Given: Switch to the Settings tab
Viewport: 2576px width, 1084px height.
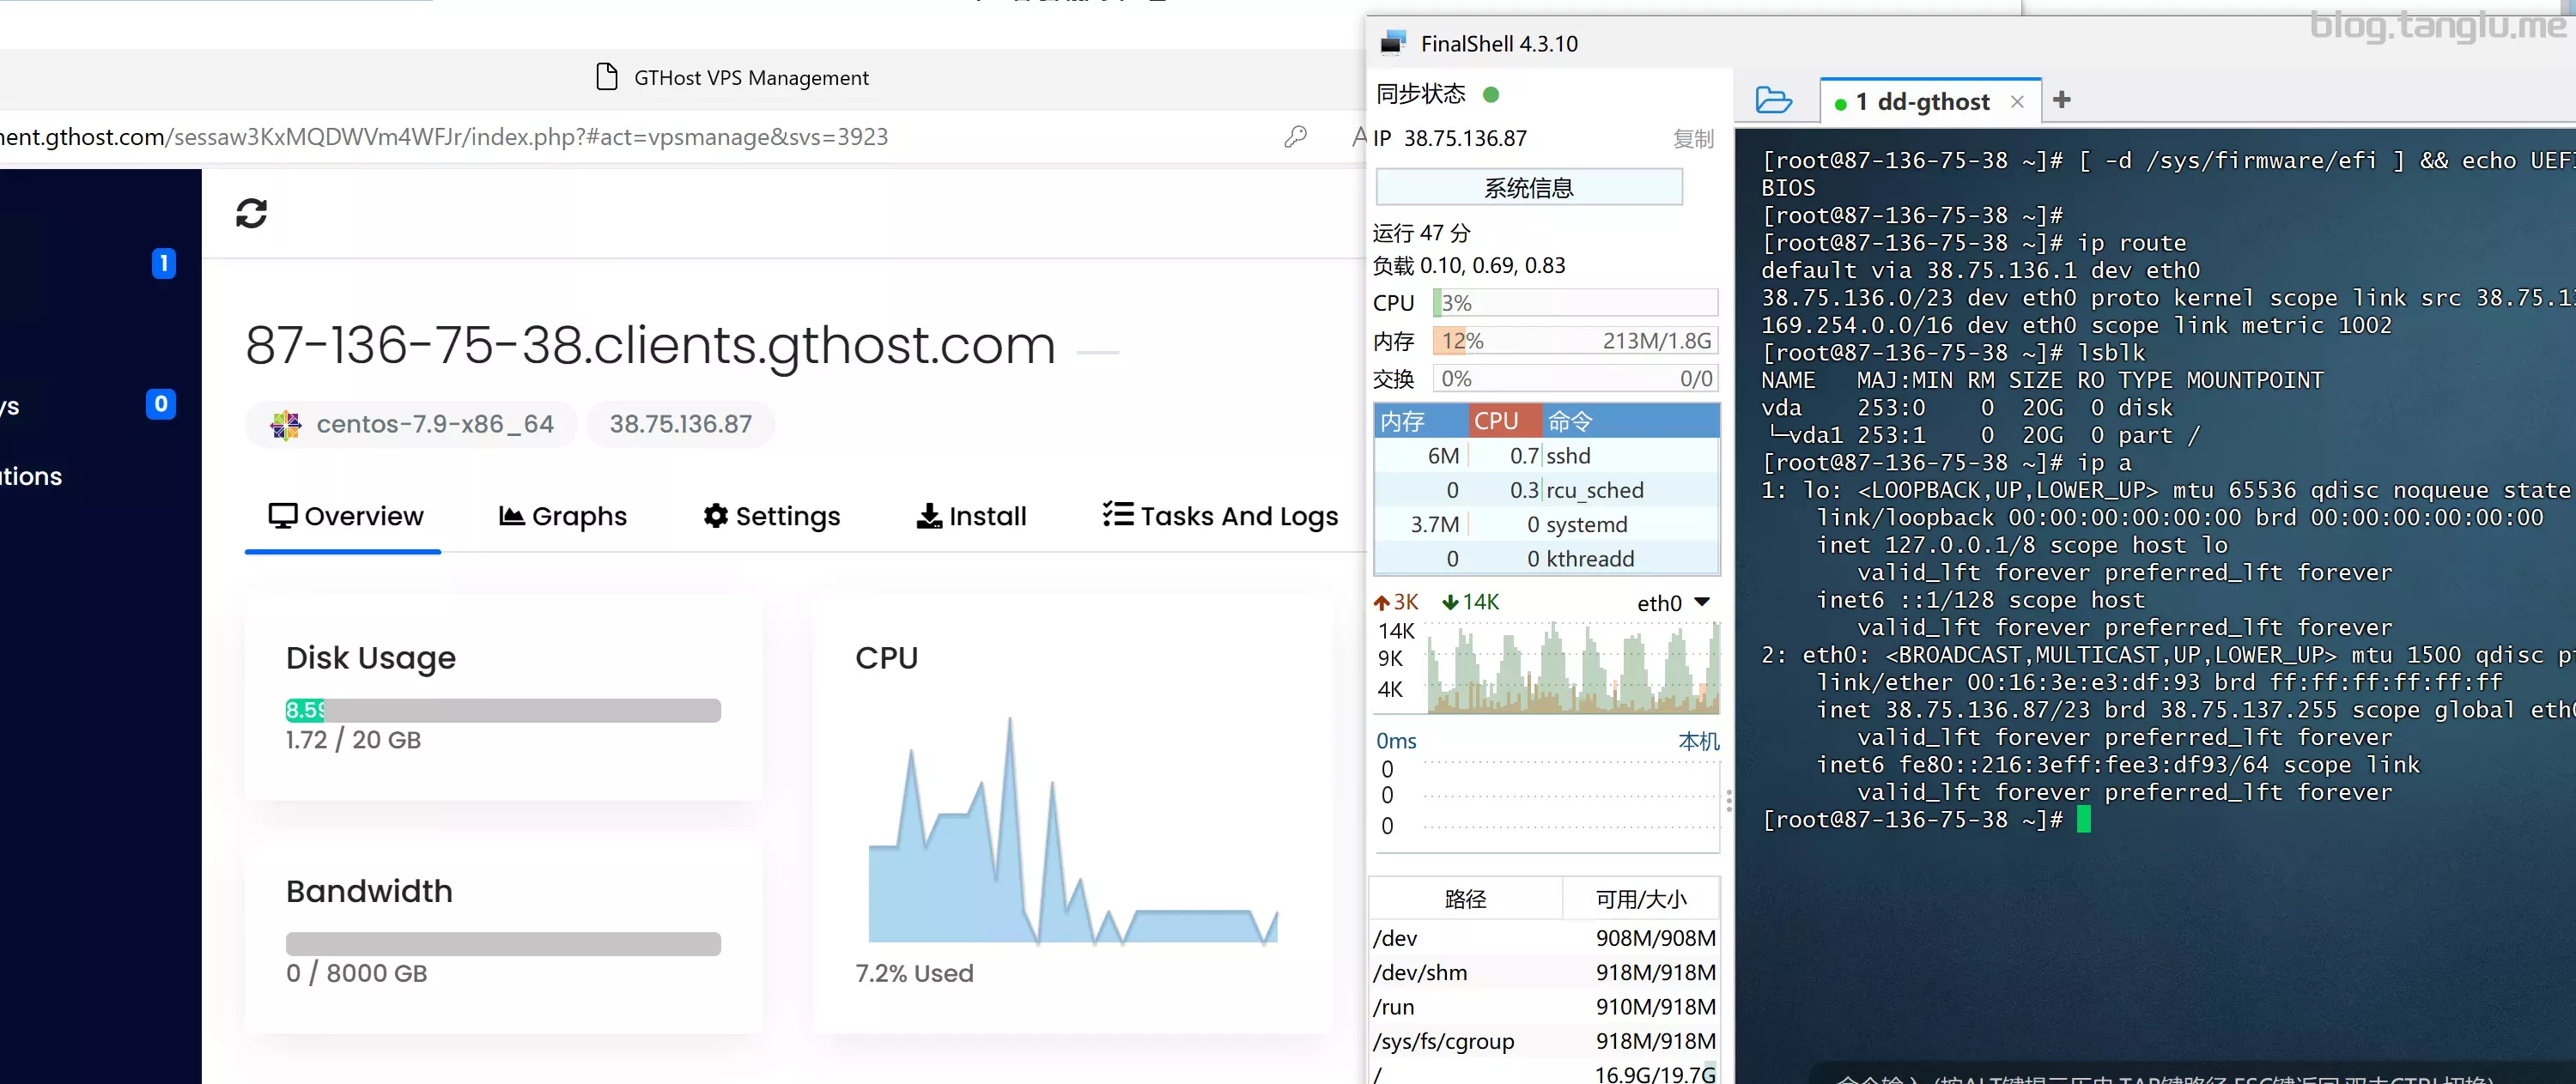Looking at the screenshot, I should [771, 516].
